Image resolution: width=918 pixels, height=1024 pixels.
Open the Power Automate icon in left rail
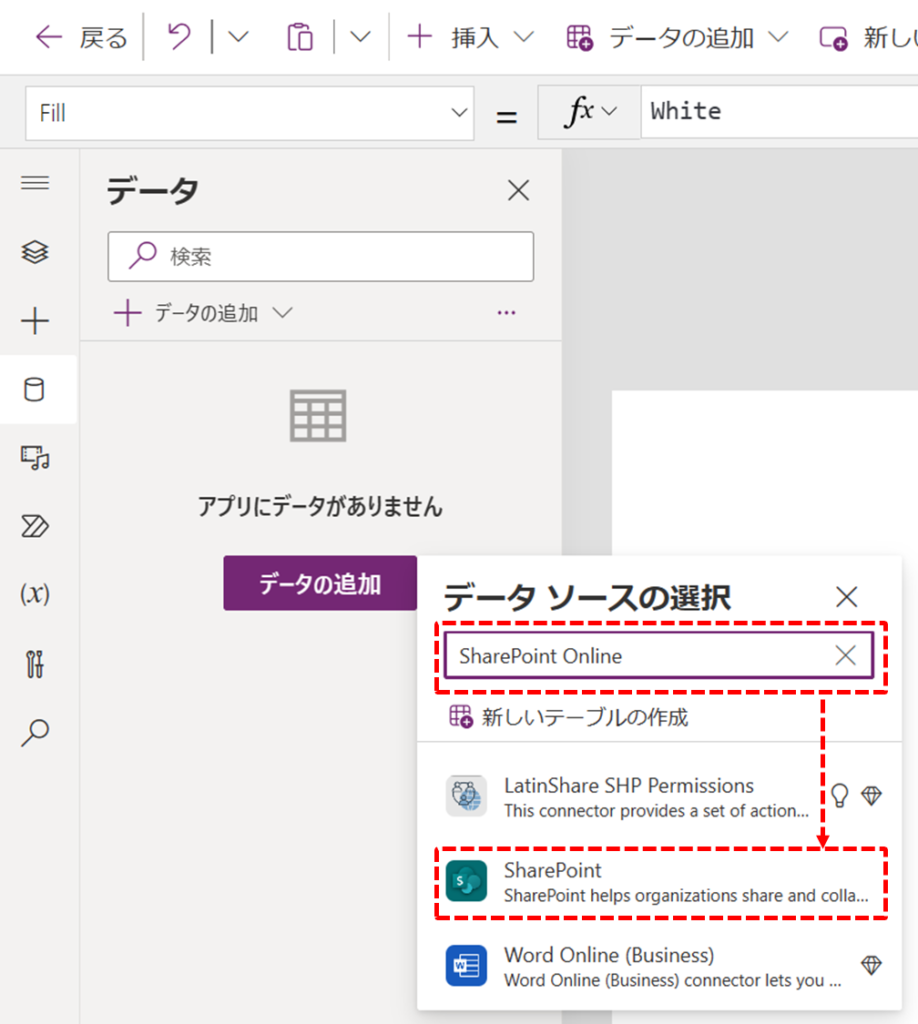(x=35, y=526)
